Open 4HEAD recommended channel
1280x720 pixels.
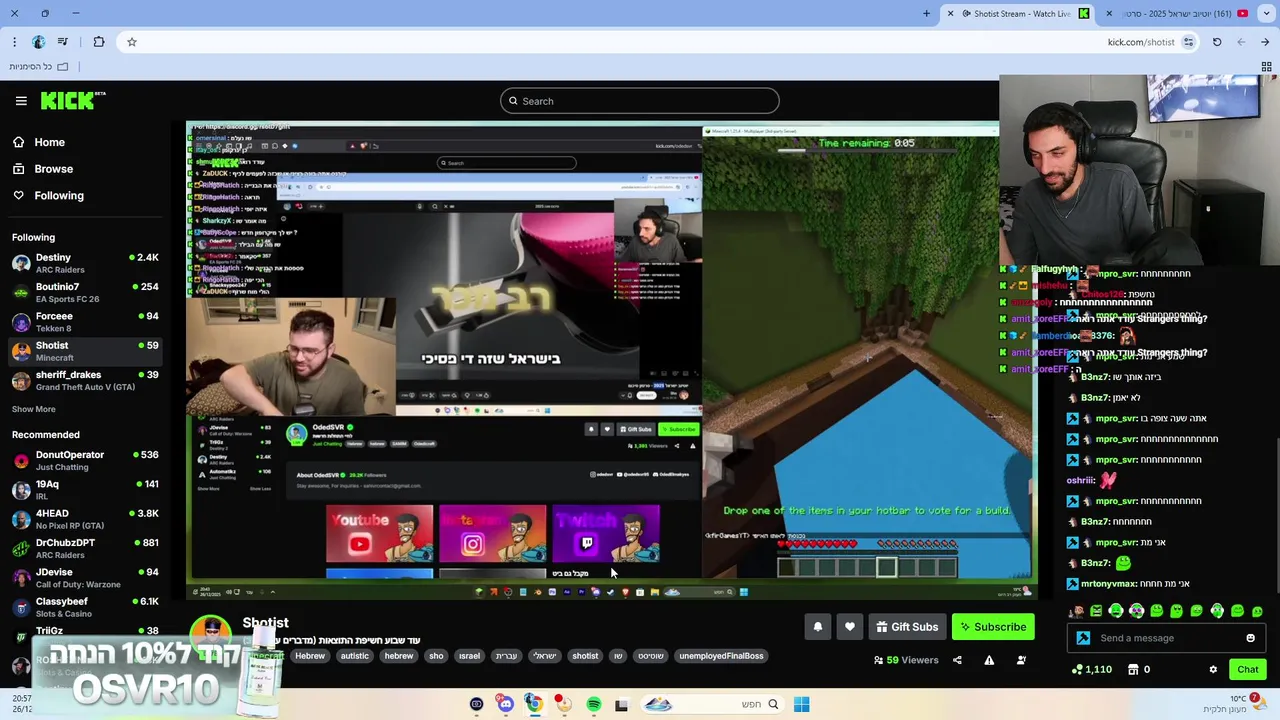point(85,519)
